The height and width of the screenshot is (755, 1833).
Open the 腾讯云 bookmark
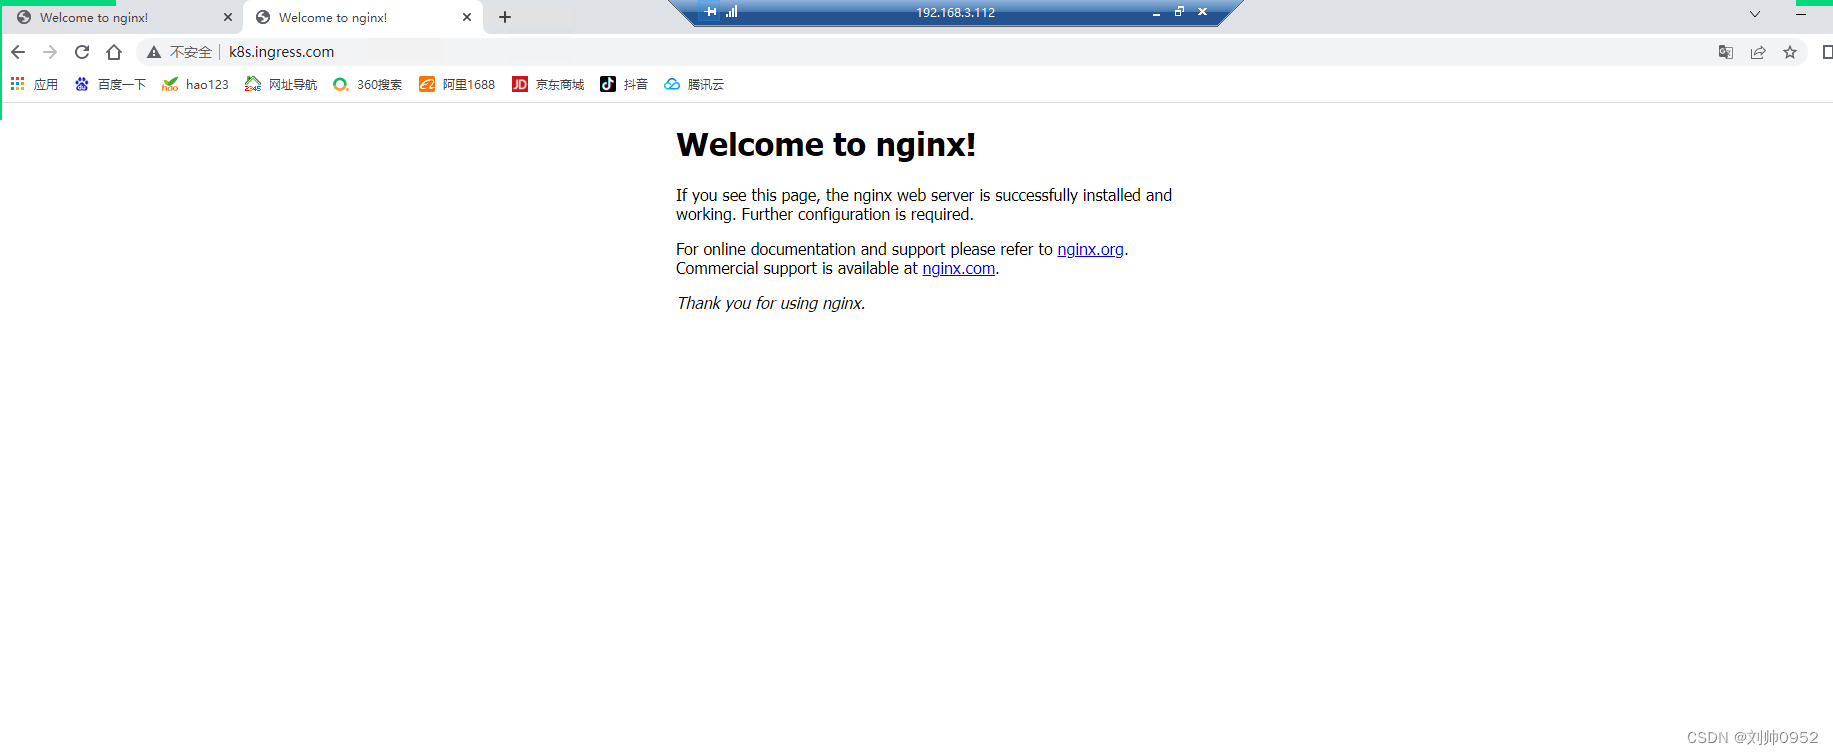point(694,85)
